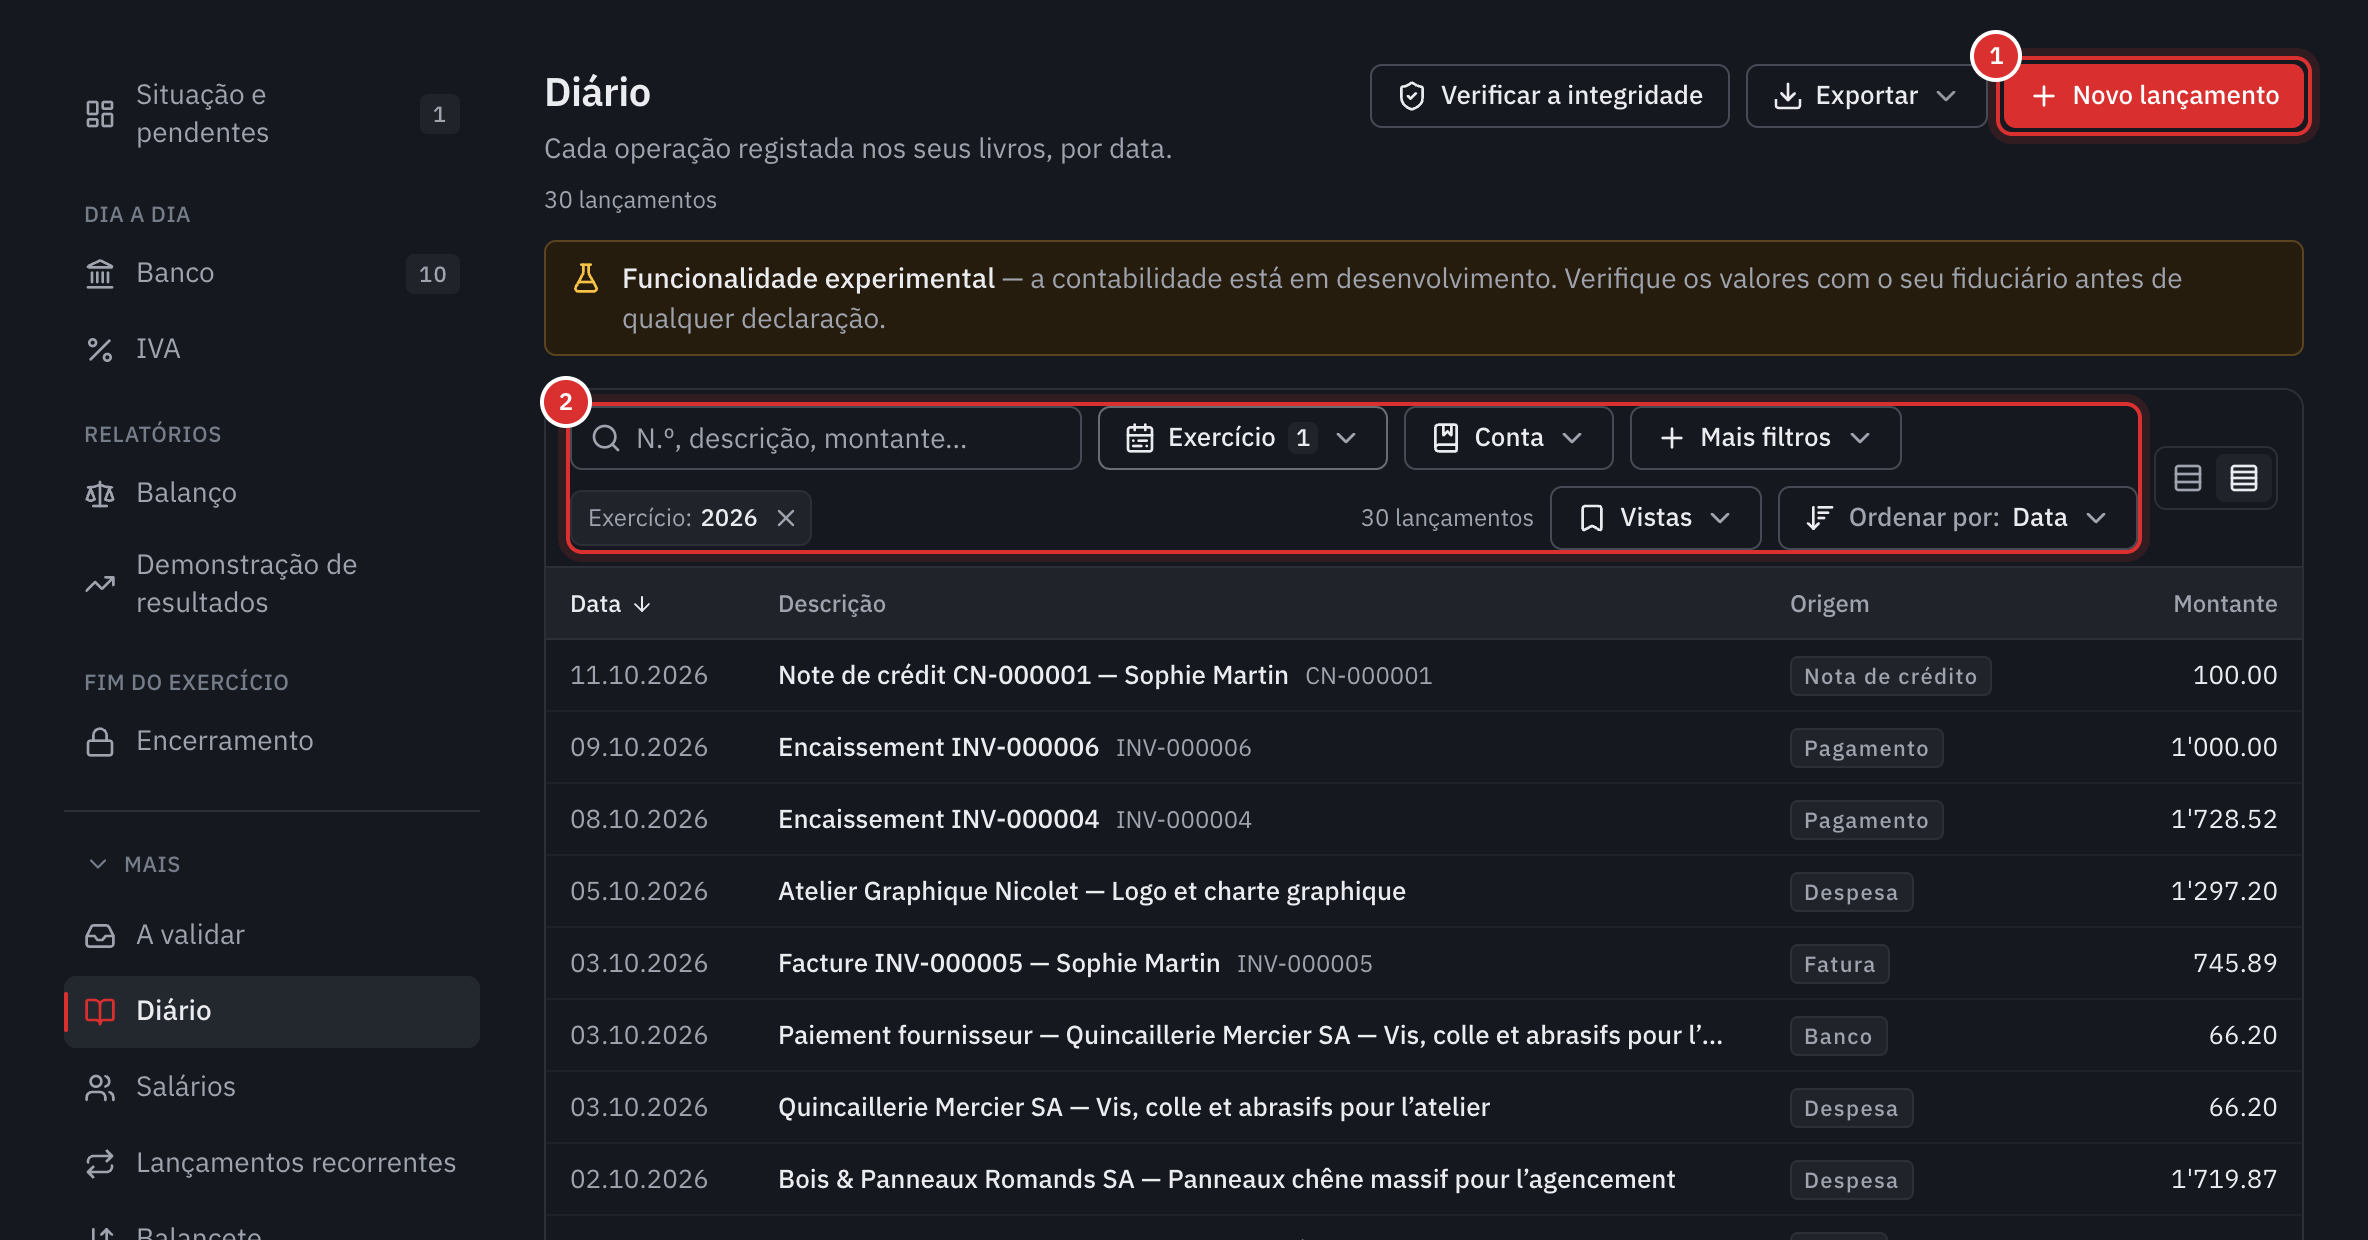Click the Descrição column header

click(x=832, y=604)
